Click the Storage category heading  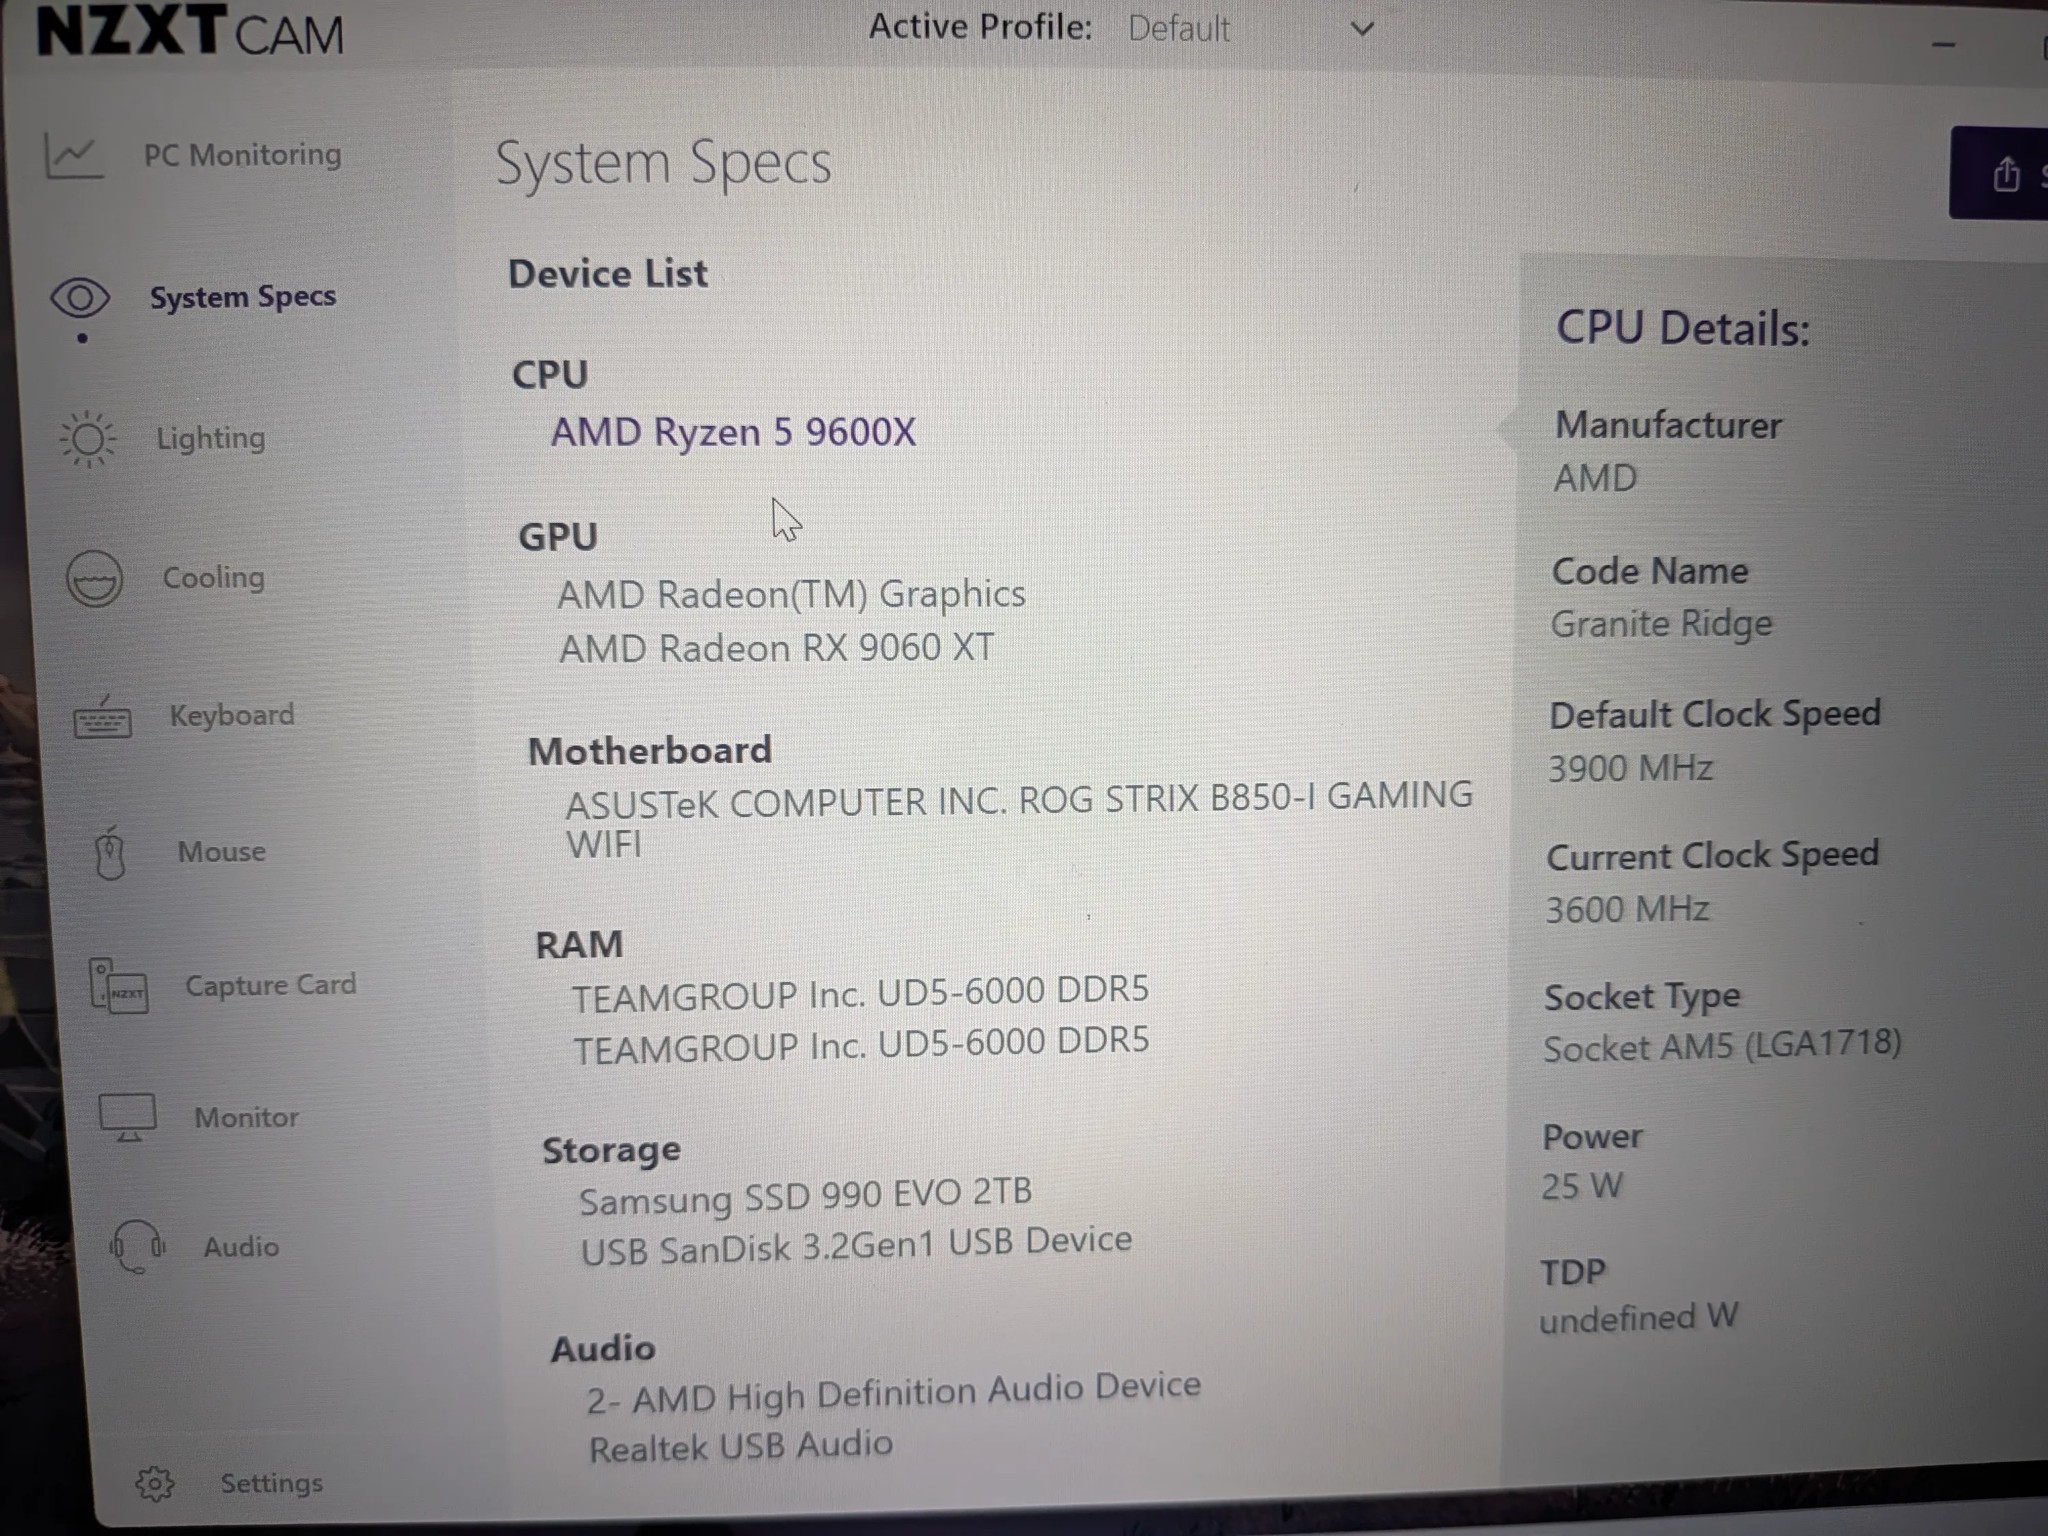[611, 1151]
